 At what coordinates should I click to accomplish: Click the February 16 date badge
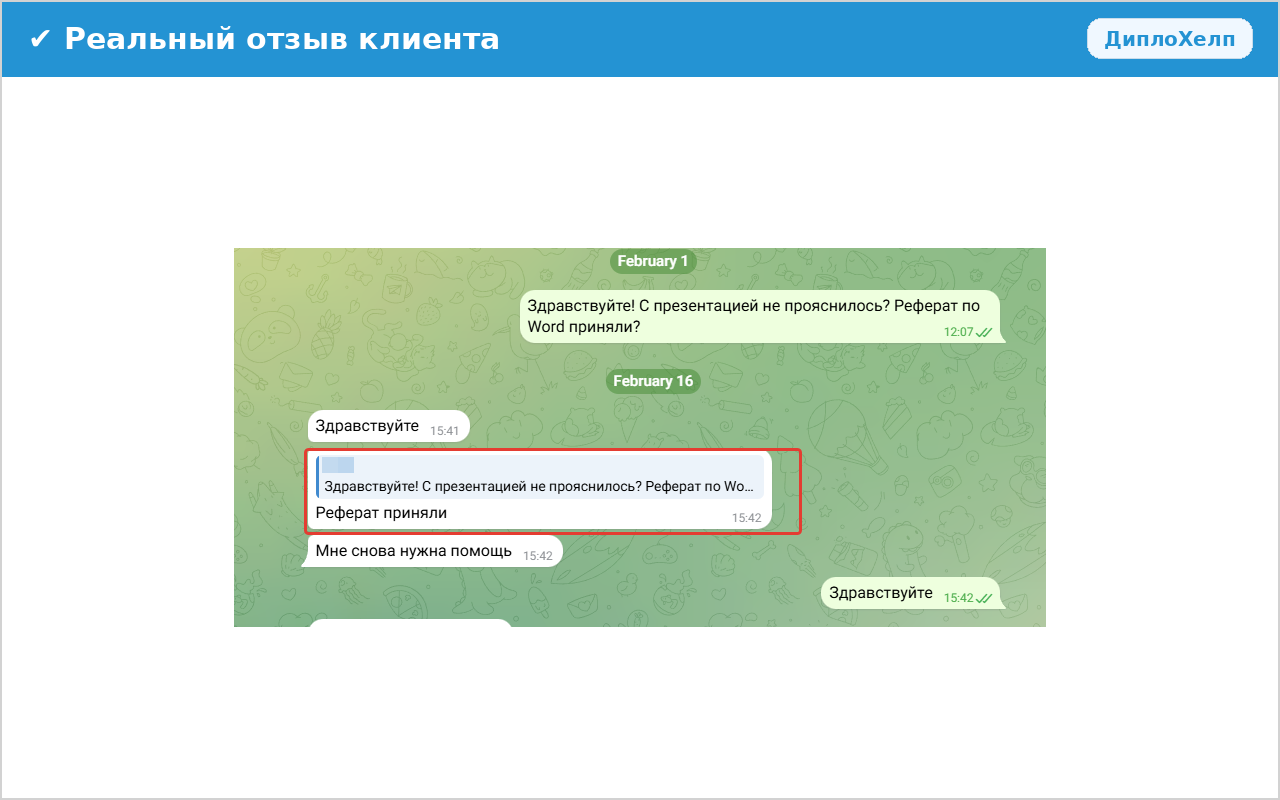pyautogui.click(x=652, y=381)
